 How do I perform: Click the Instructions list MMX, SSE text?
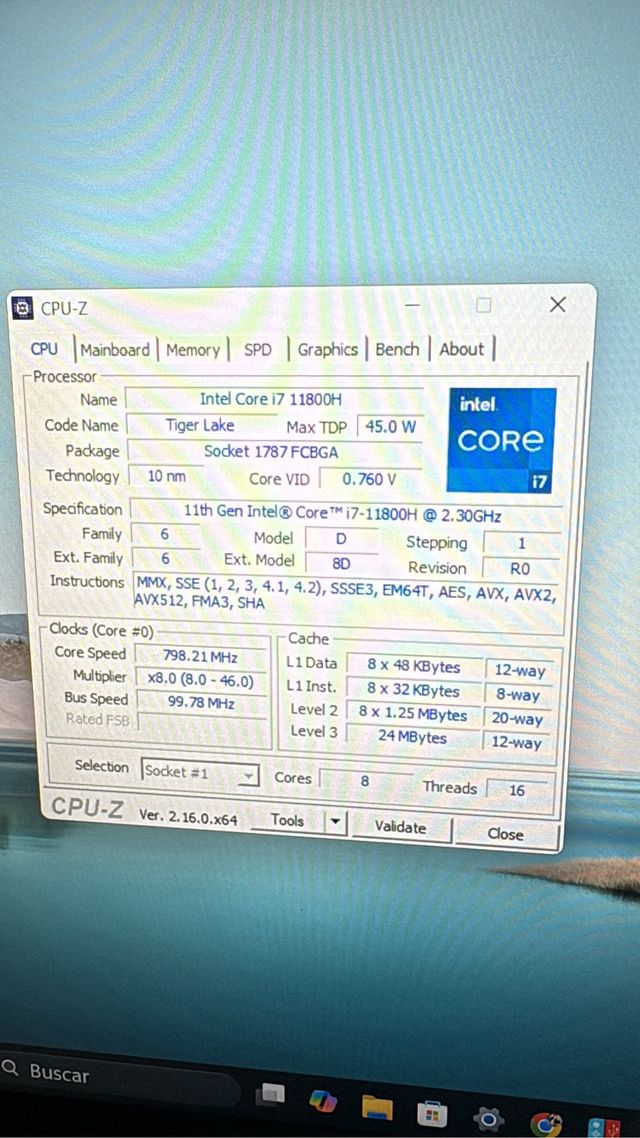point(345,591)
